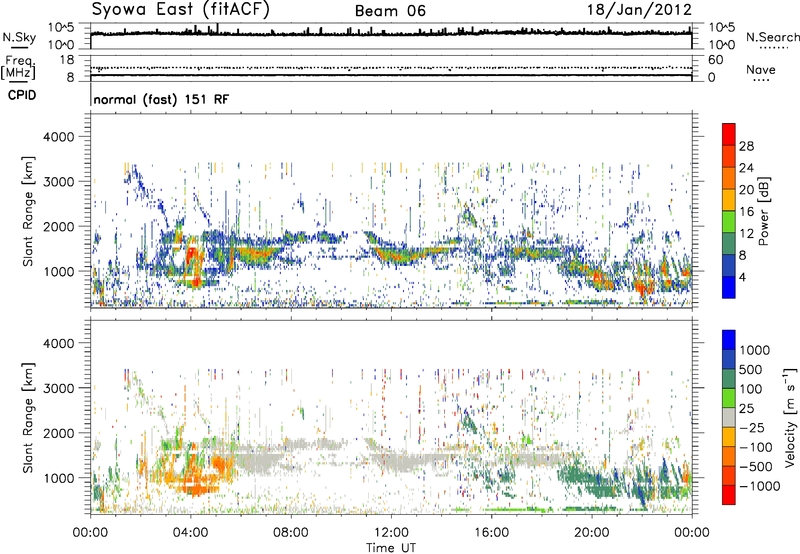800x554 pixels.
Task: Click the '3000' tick of the velocity panel
Action: 59,388
